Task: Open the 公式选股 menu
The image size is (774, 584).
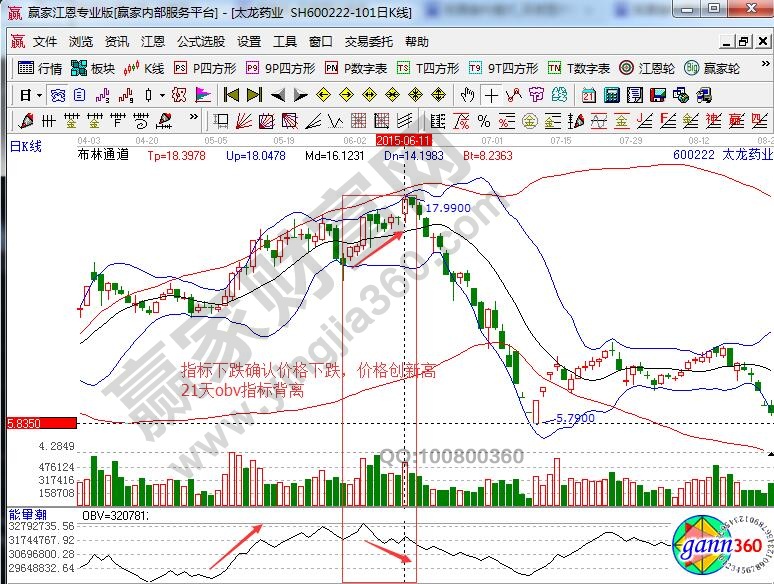Action: (x=201, y=42)
